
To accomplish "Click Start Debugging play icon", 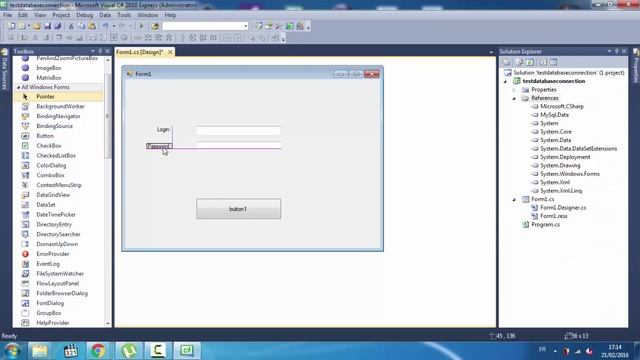I will point(142,27).
